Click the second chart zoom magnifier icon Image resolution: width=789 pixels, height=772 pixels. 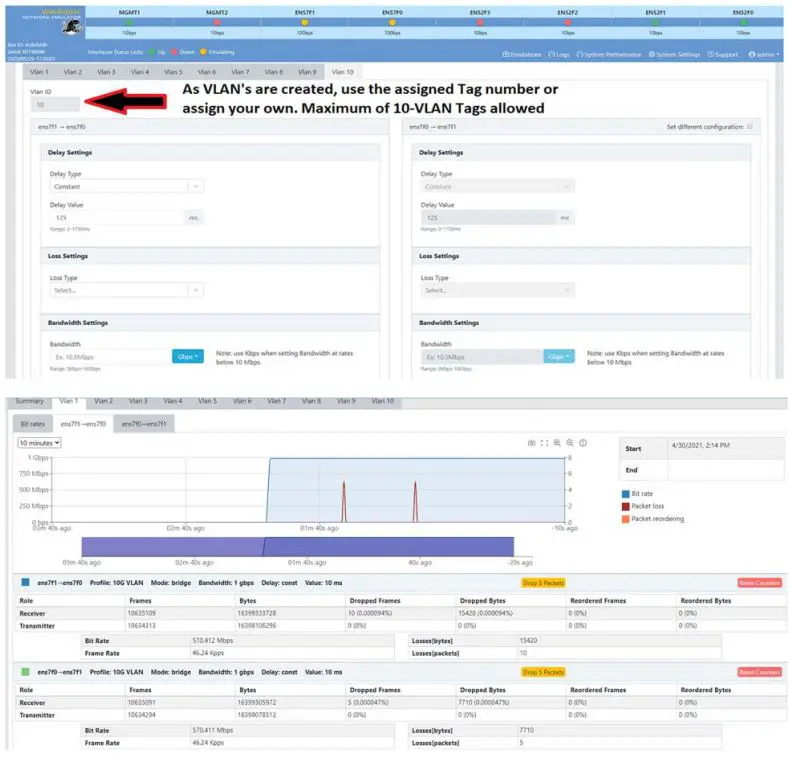pyautogui.click(x=570, y=443)
